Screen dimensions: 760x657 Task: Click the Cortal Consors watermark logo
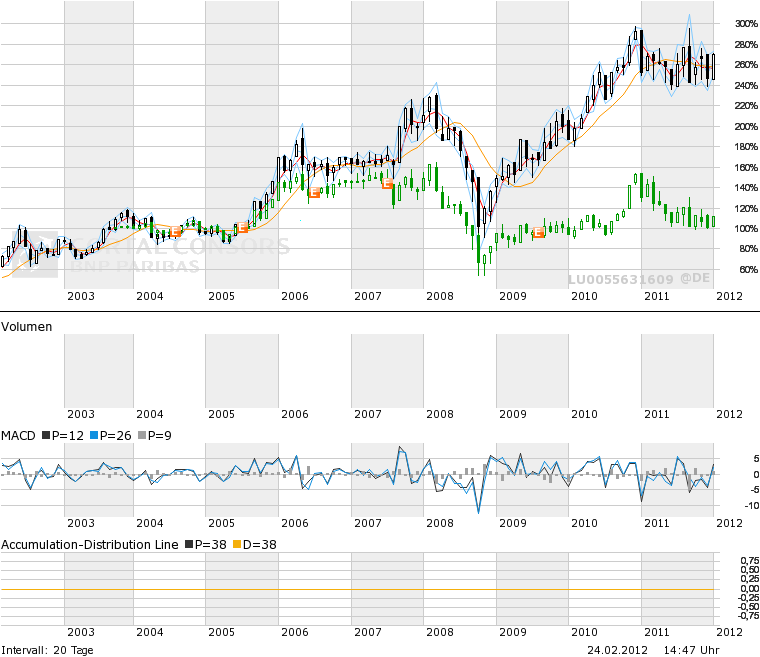coord(150,254)
